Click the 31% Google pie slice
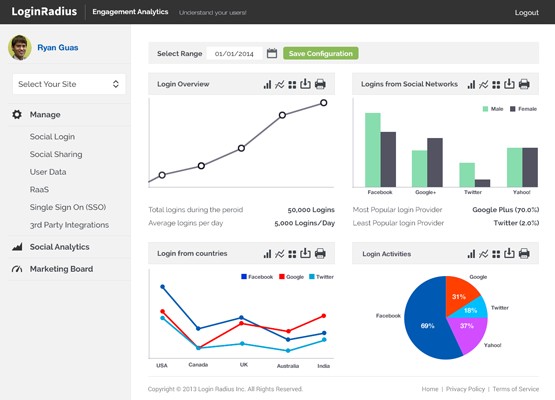This screenshot has height=400, width=555. tap(459, 297)
